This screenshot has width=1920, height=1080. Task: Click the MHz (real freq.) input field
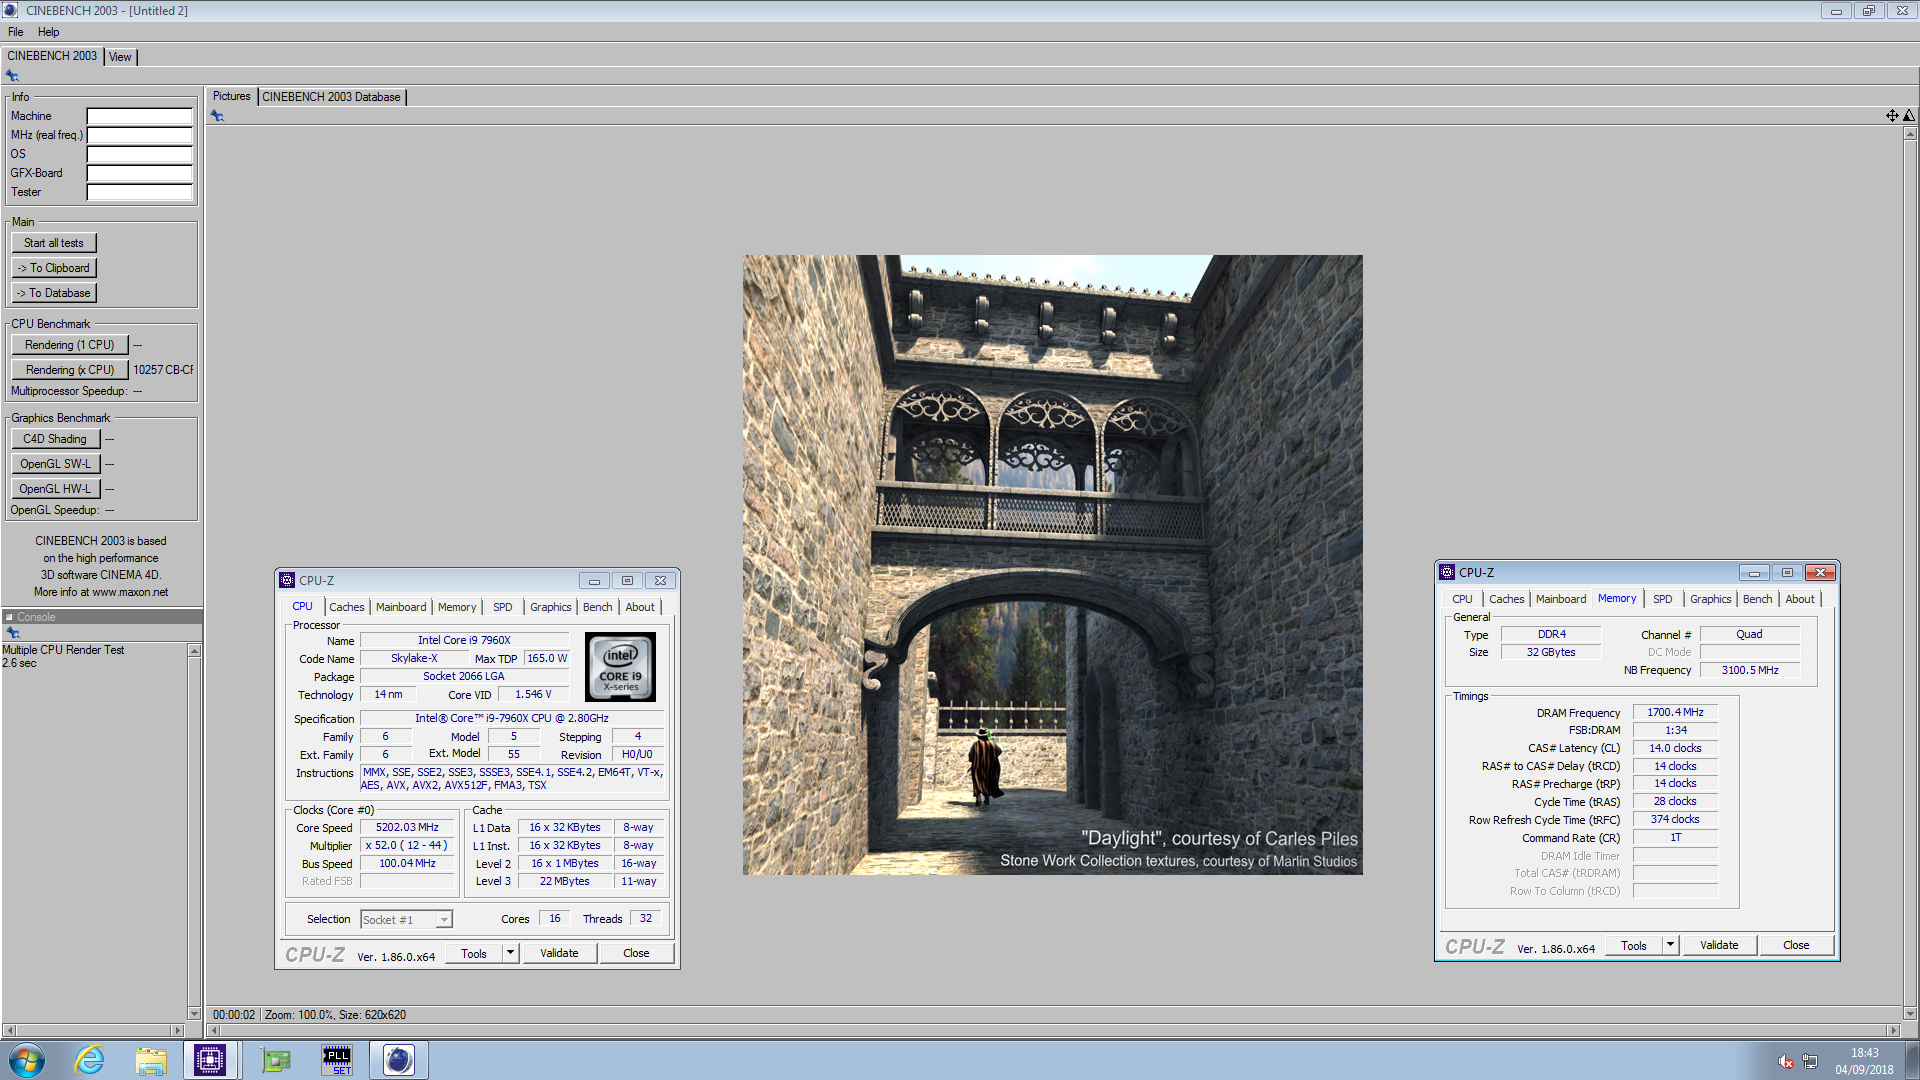(x=139, y=135)
